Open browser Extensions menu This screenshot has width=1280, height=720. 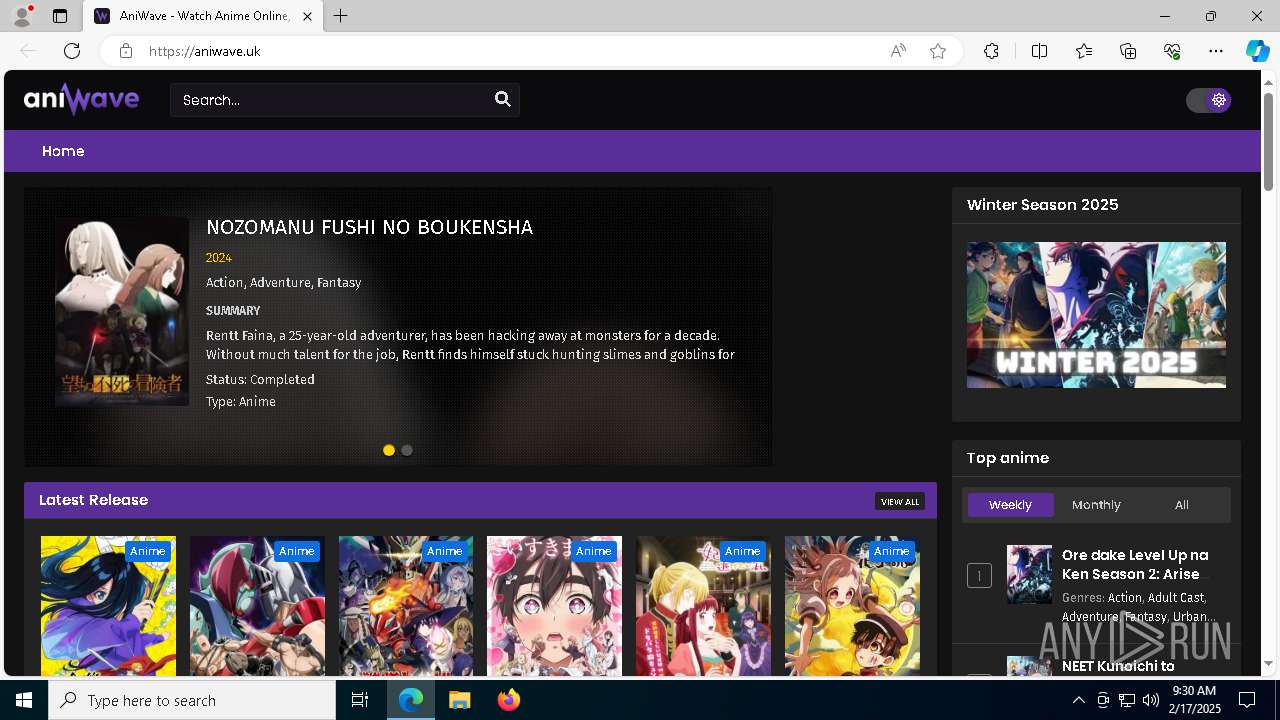(x=991, y=51)
